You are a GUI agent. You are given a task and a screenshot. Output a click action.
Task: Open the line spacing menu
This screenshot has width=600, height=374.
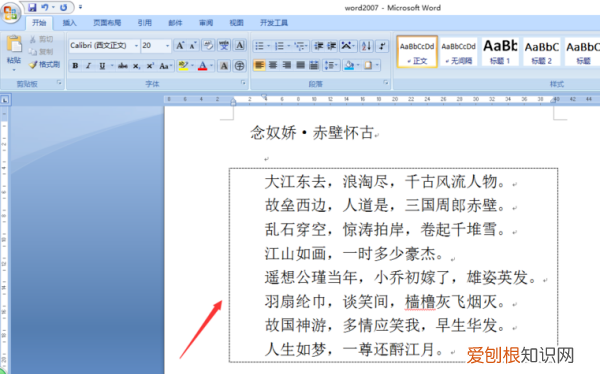tap(331, 65)
